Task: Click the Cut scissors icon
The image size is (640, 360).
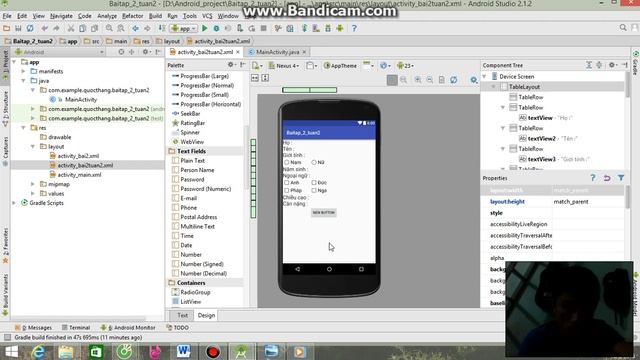Action: click(x=71, y=28)
